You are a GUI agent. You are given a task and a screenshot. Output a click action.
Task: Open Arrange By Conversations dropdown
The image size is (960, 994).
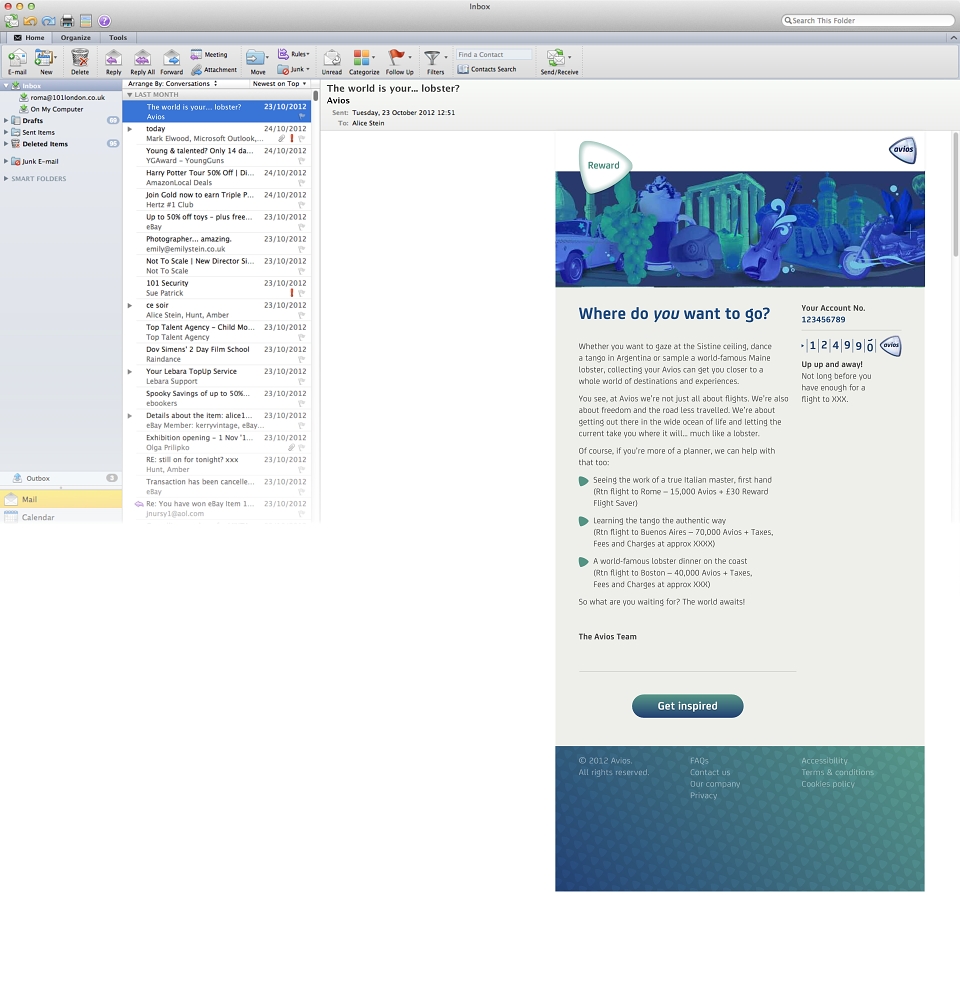click(172, 84)
